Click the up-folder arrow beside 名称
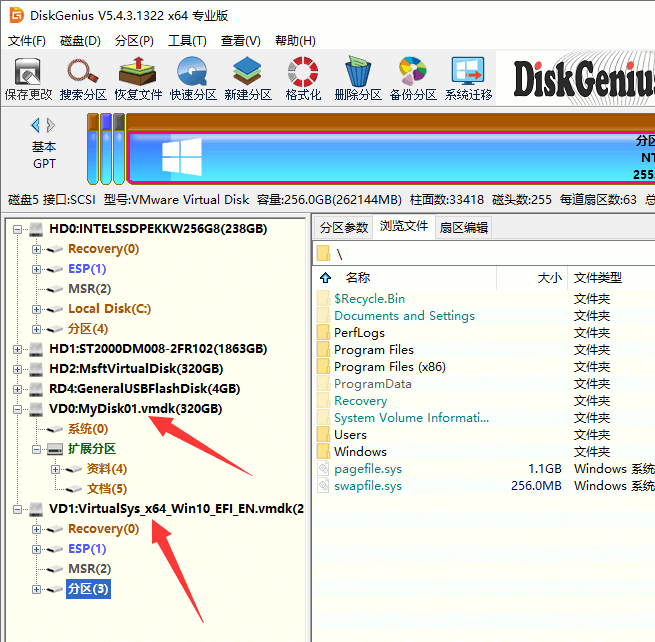 325,277
